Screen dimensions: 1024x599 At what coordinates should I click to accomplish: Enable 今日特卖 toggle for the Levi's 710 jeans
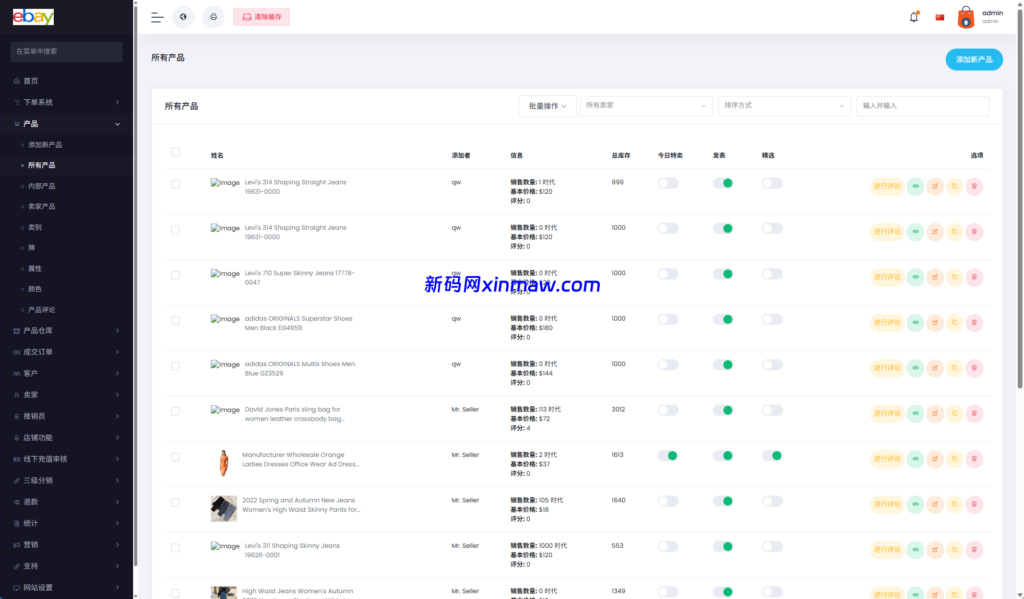pos(668,273)
